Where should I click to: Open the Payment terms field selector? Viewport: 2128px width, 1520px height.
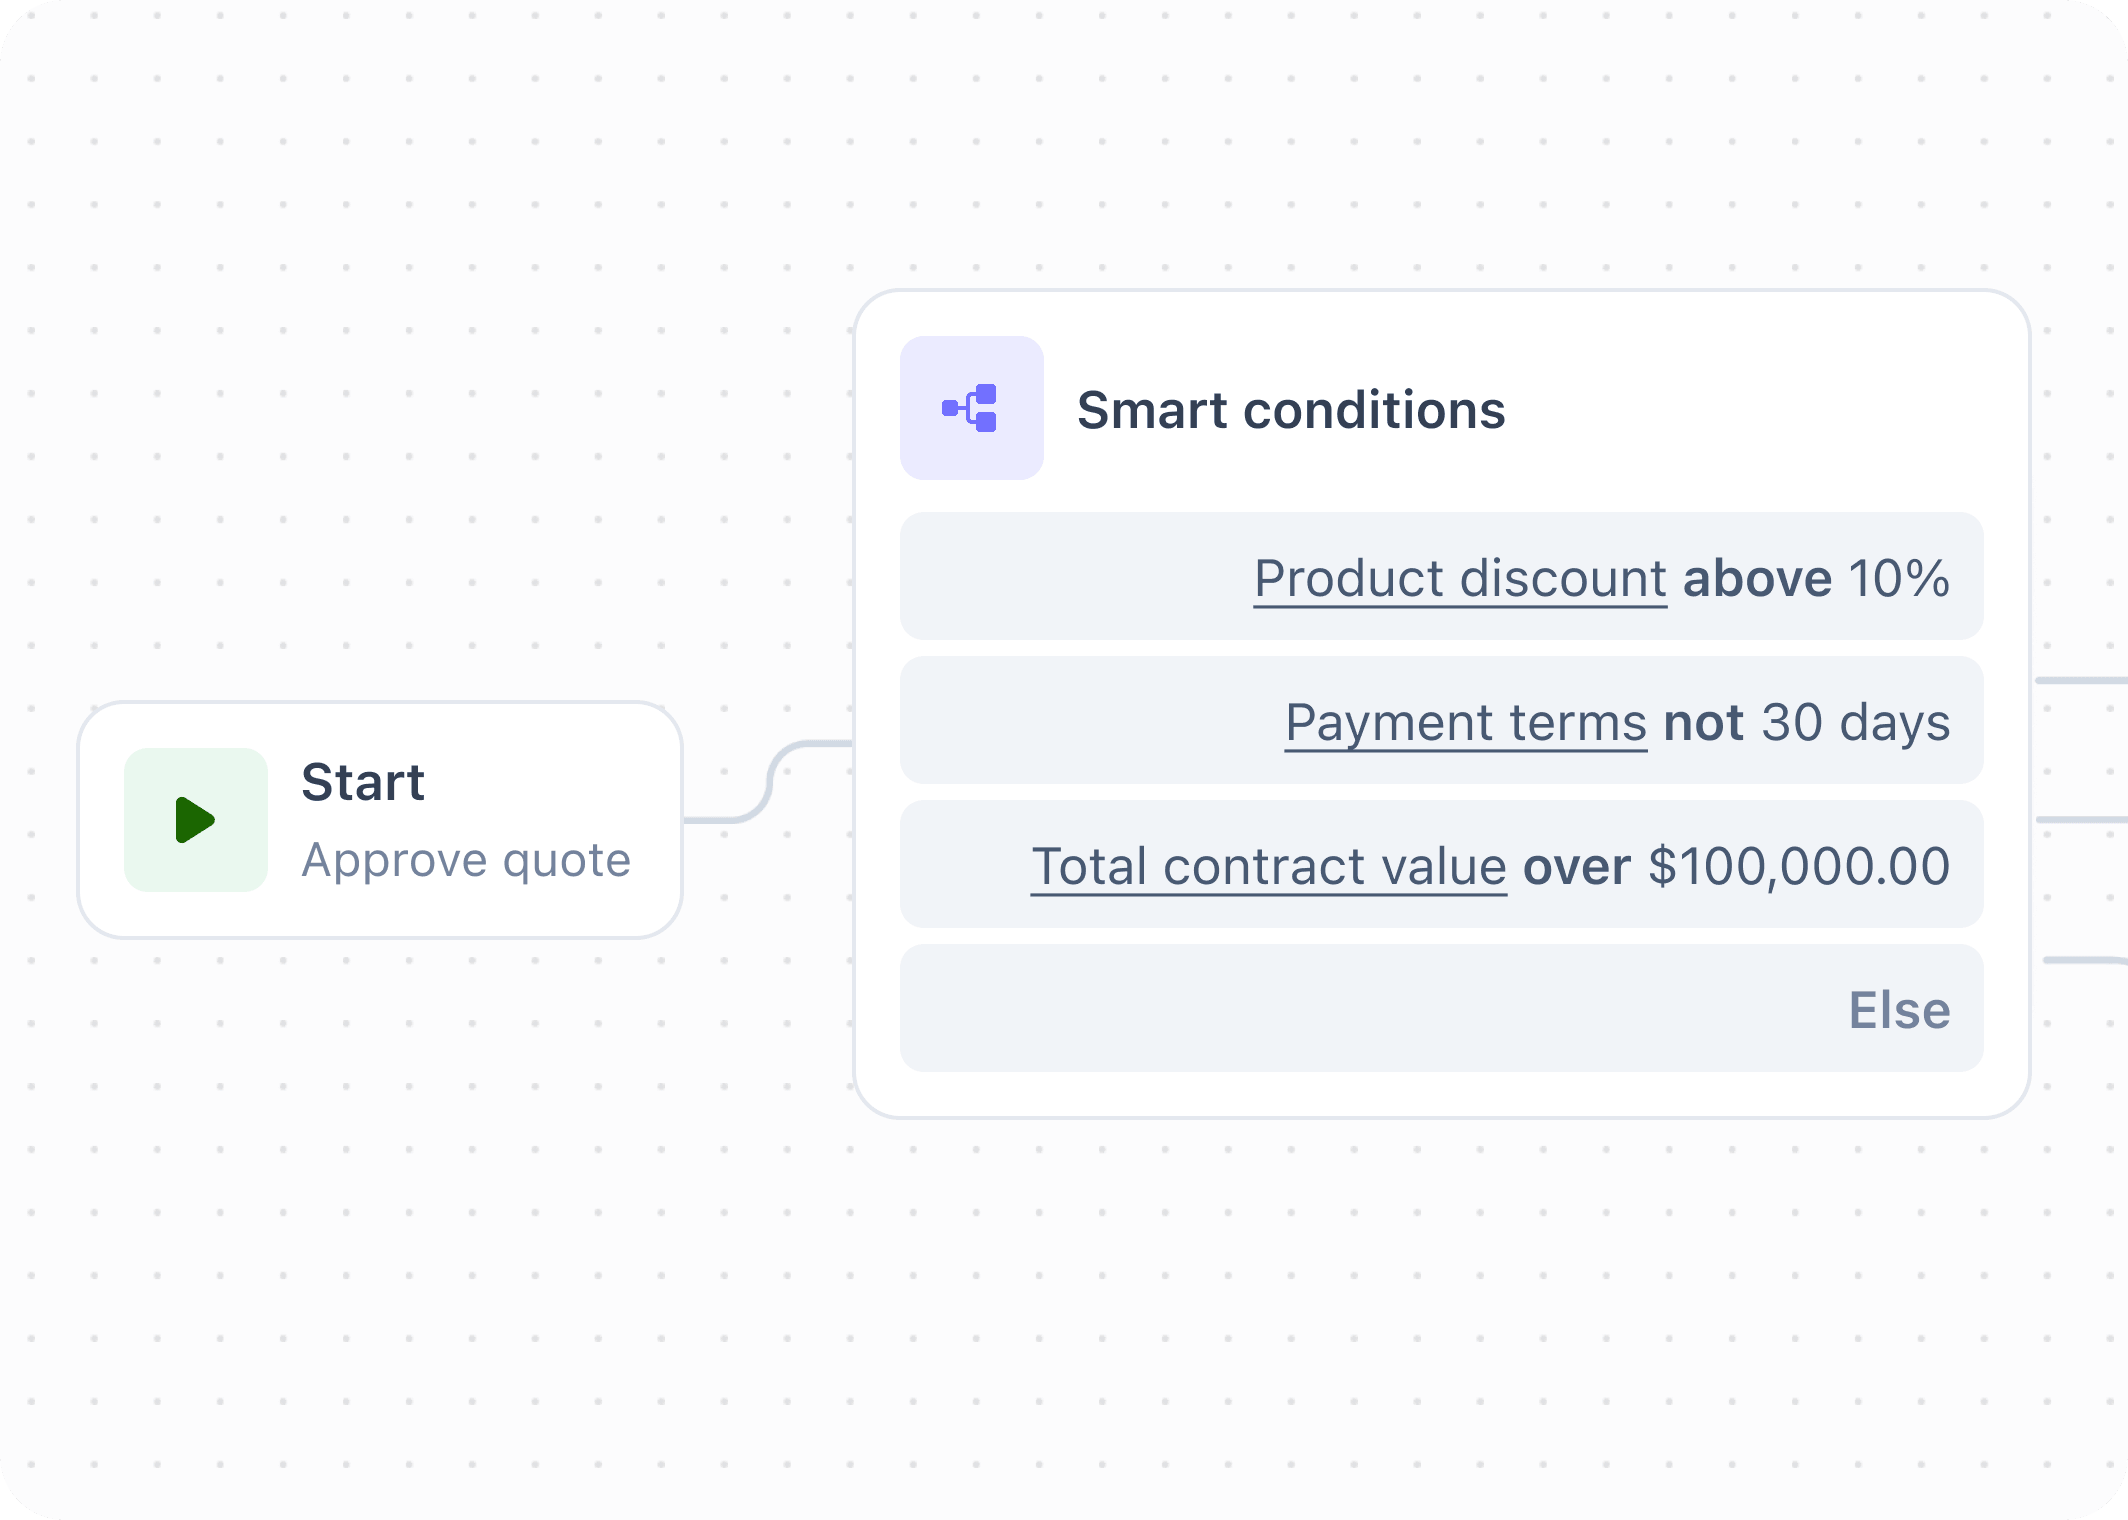1465,722
